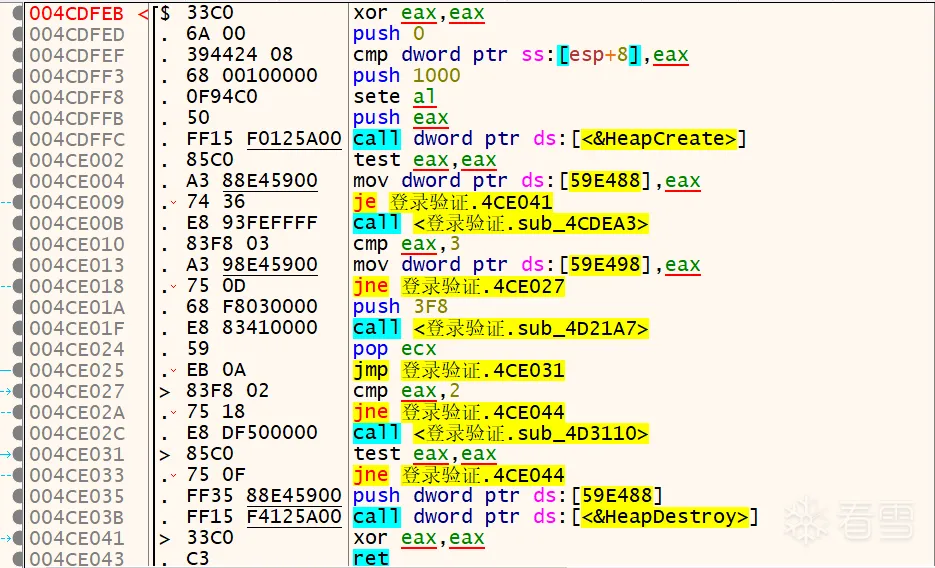Click the call HeapCreate instruction
Image resolution: width=935 pixels, height=568 pixels.
click(549, 139)
